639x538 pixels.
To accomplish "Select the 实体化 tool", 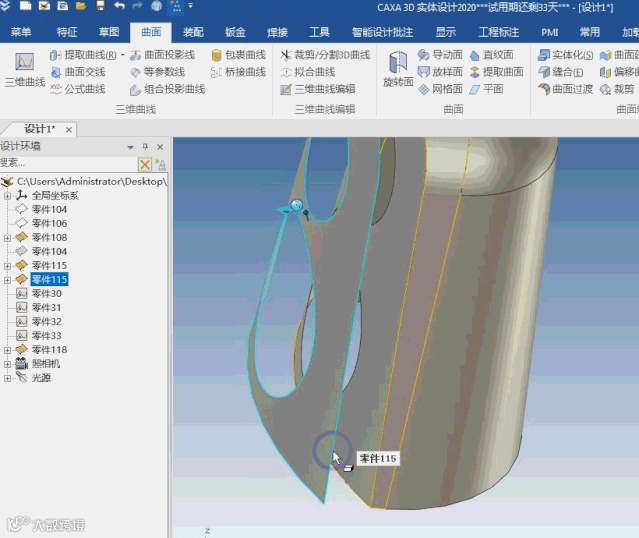I will [565, 55].
